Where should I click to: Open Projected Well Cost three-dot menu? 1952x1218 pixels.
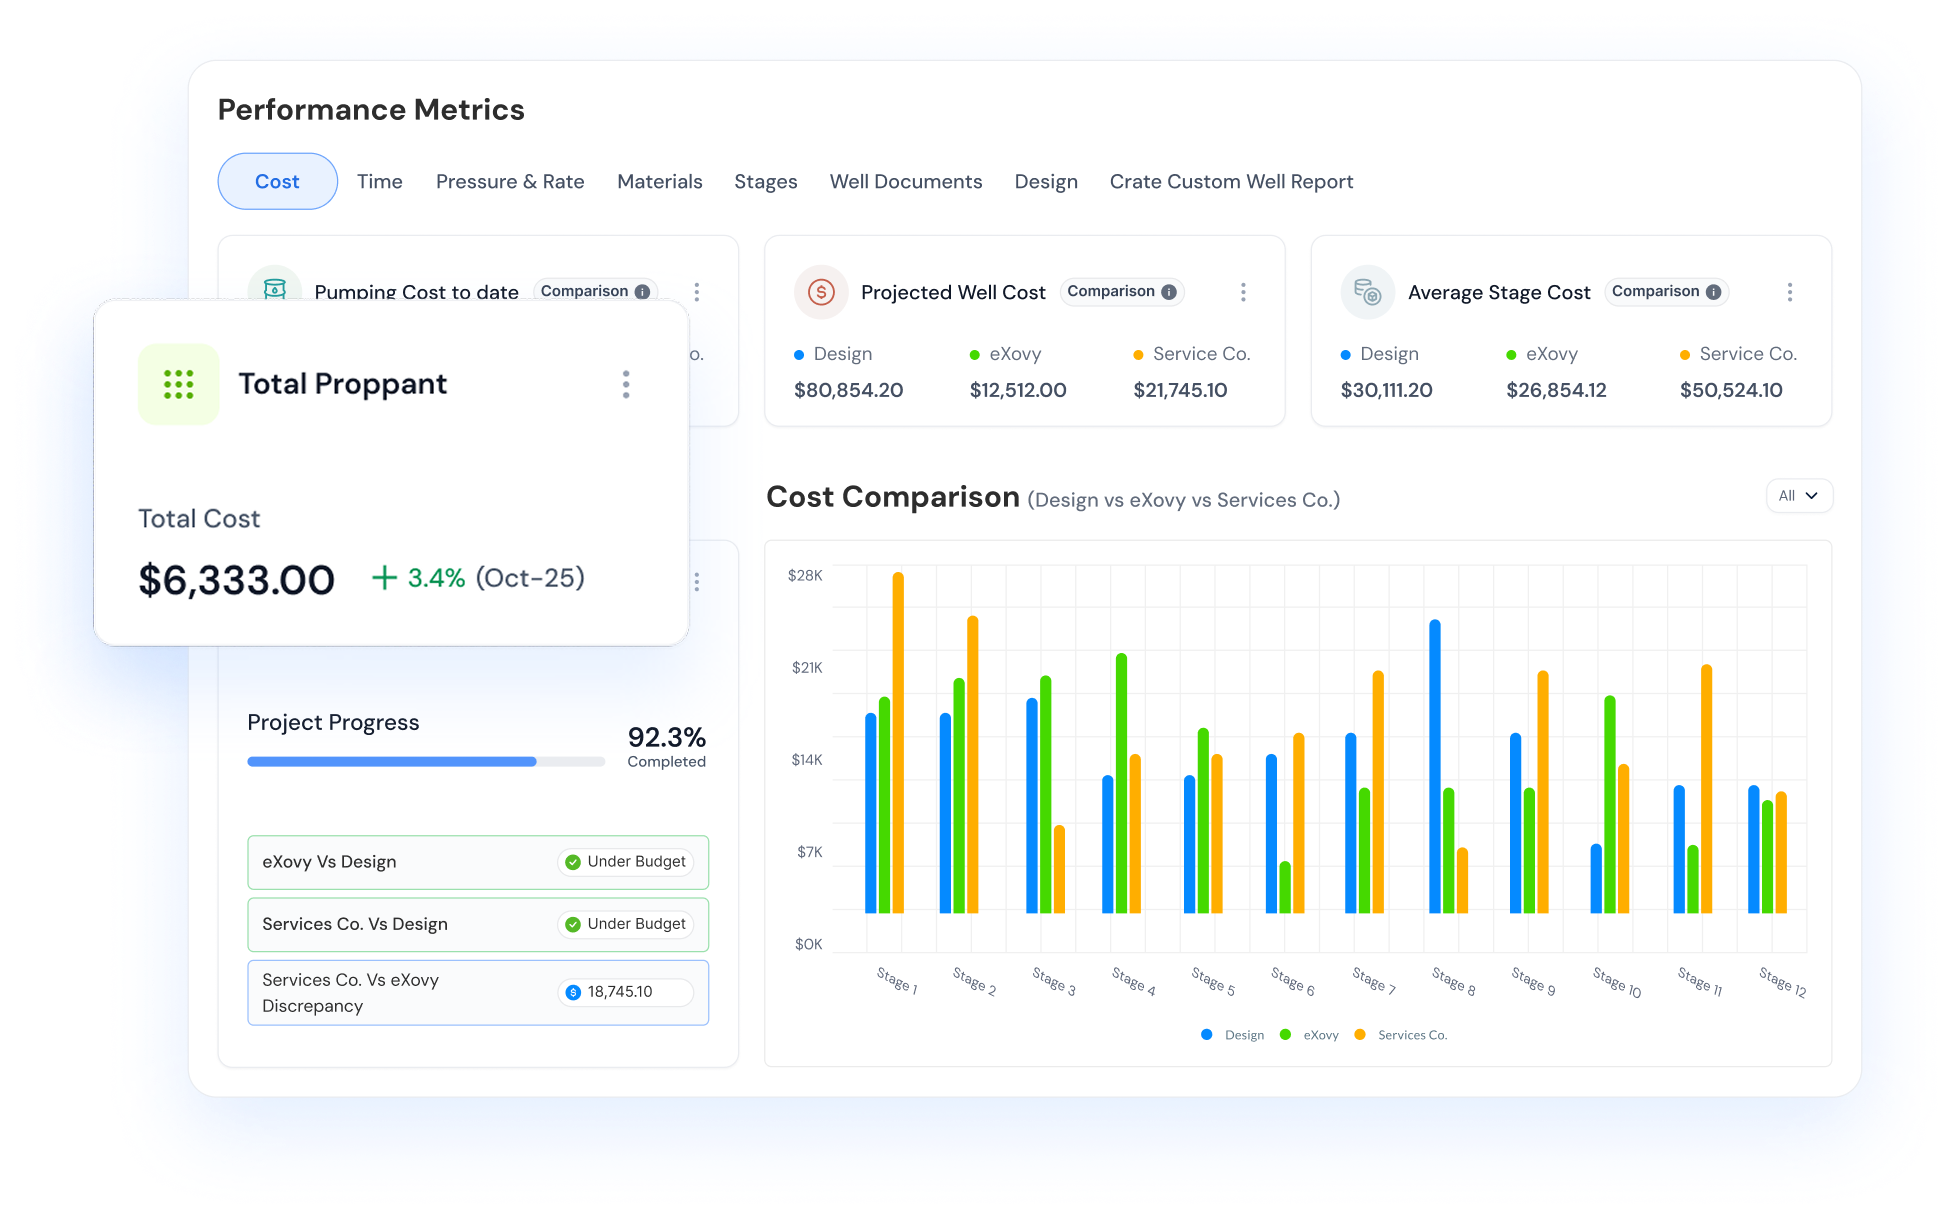1243,292
